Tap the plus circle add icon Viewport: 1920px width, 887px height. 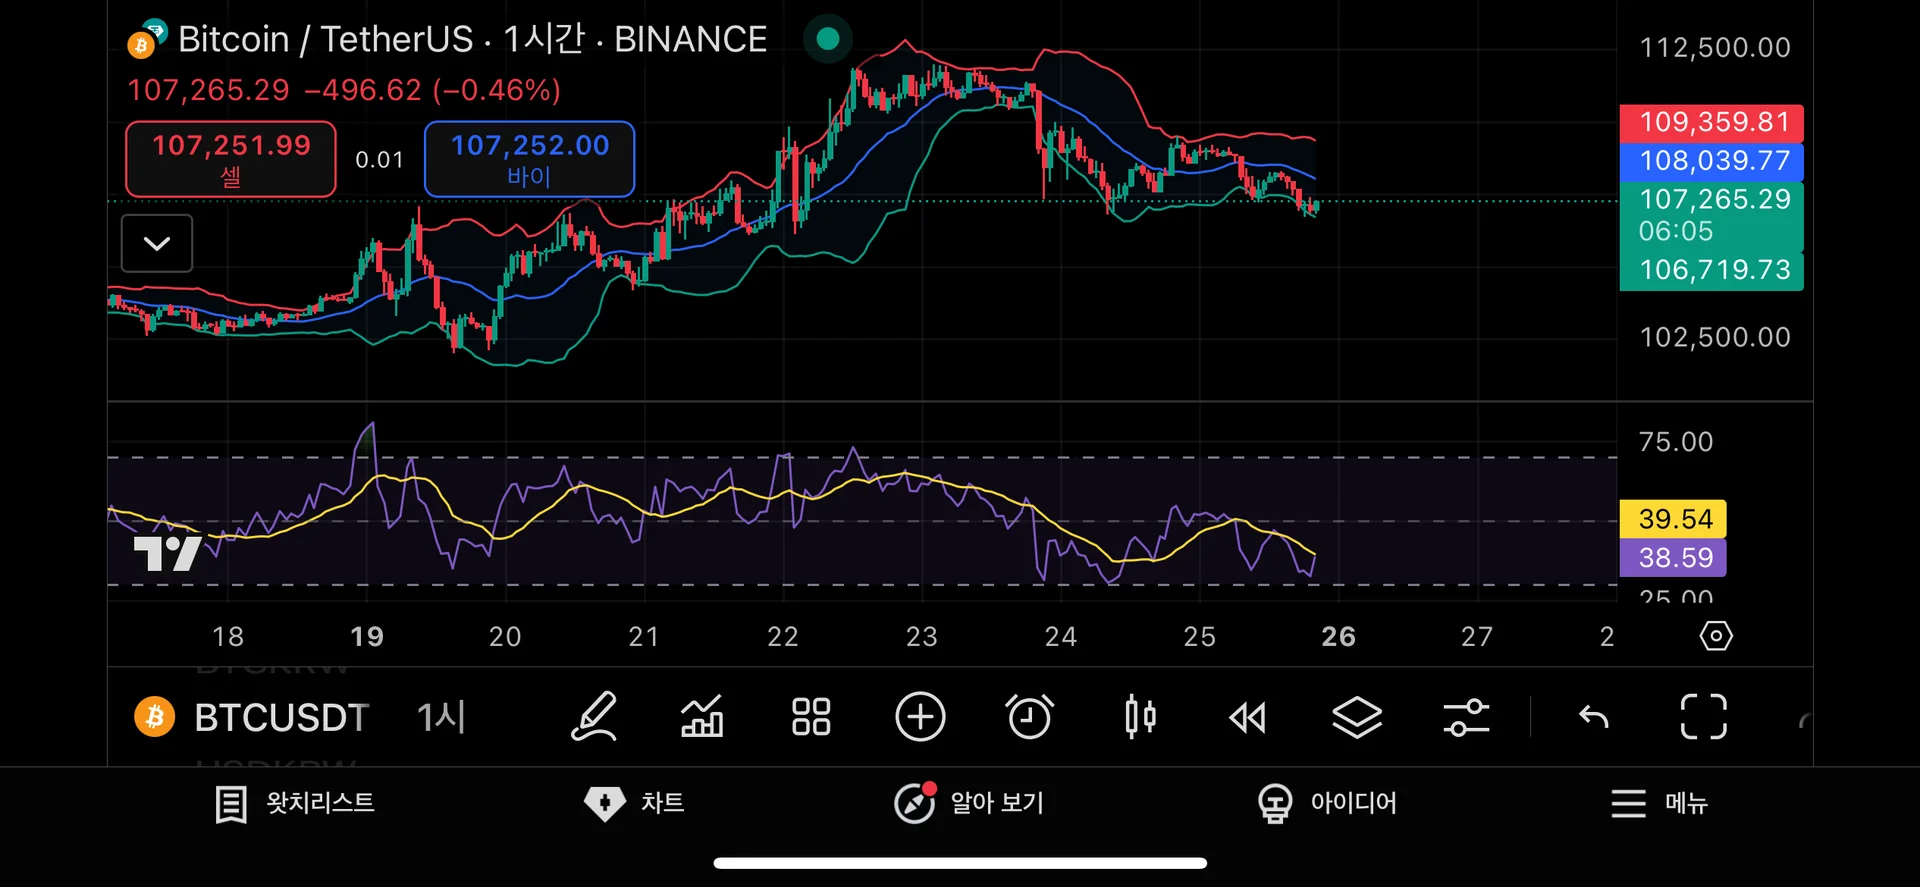point(920,717)
